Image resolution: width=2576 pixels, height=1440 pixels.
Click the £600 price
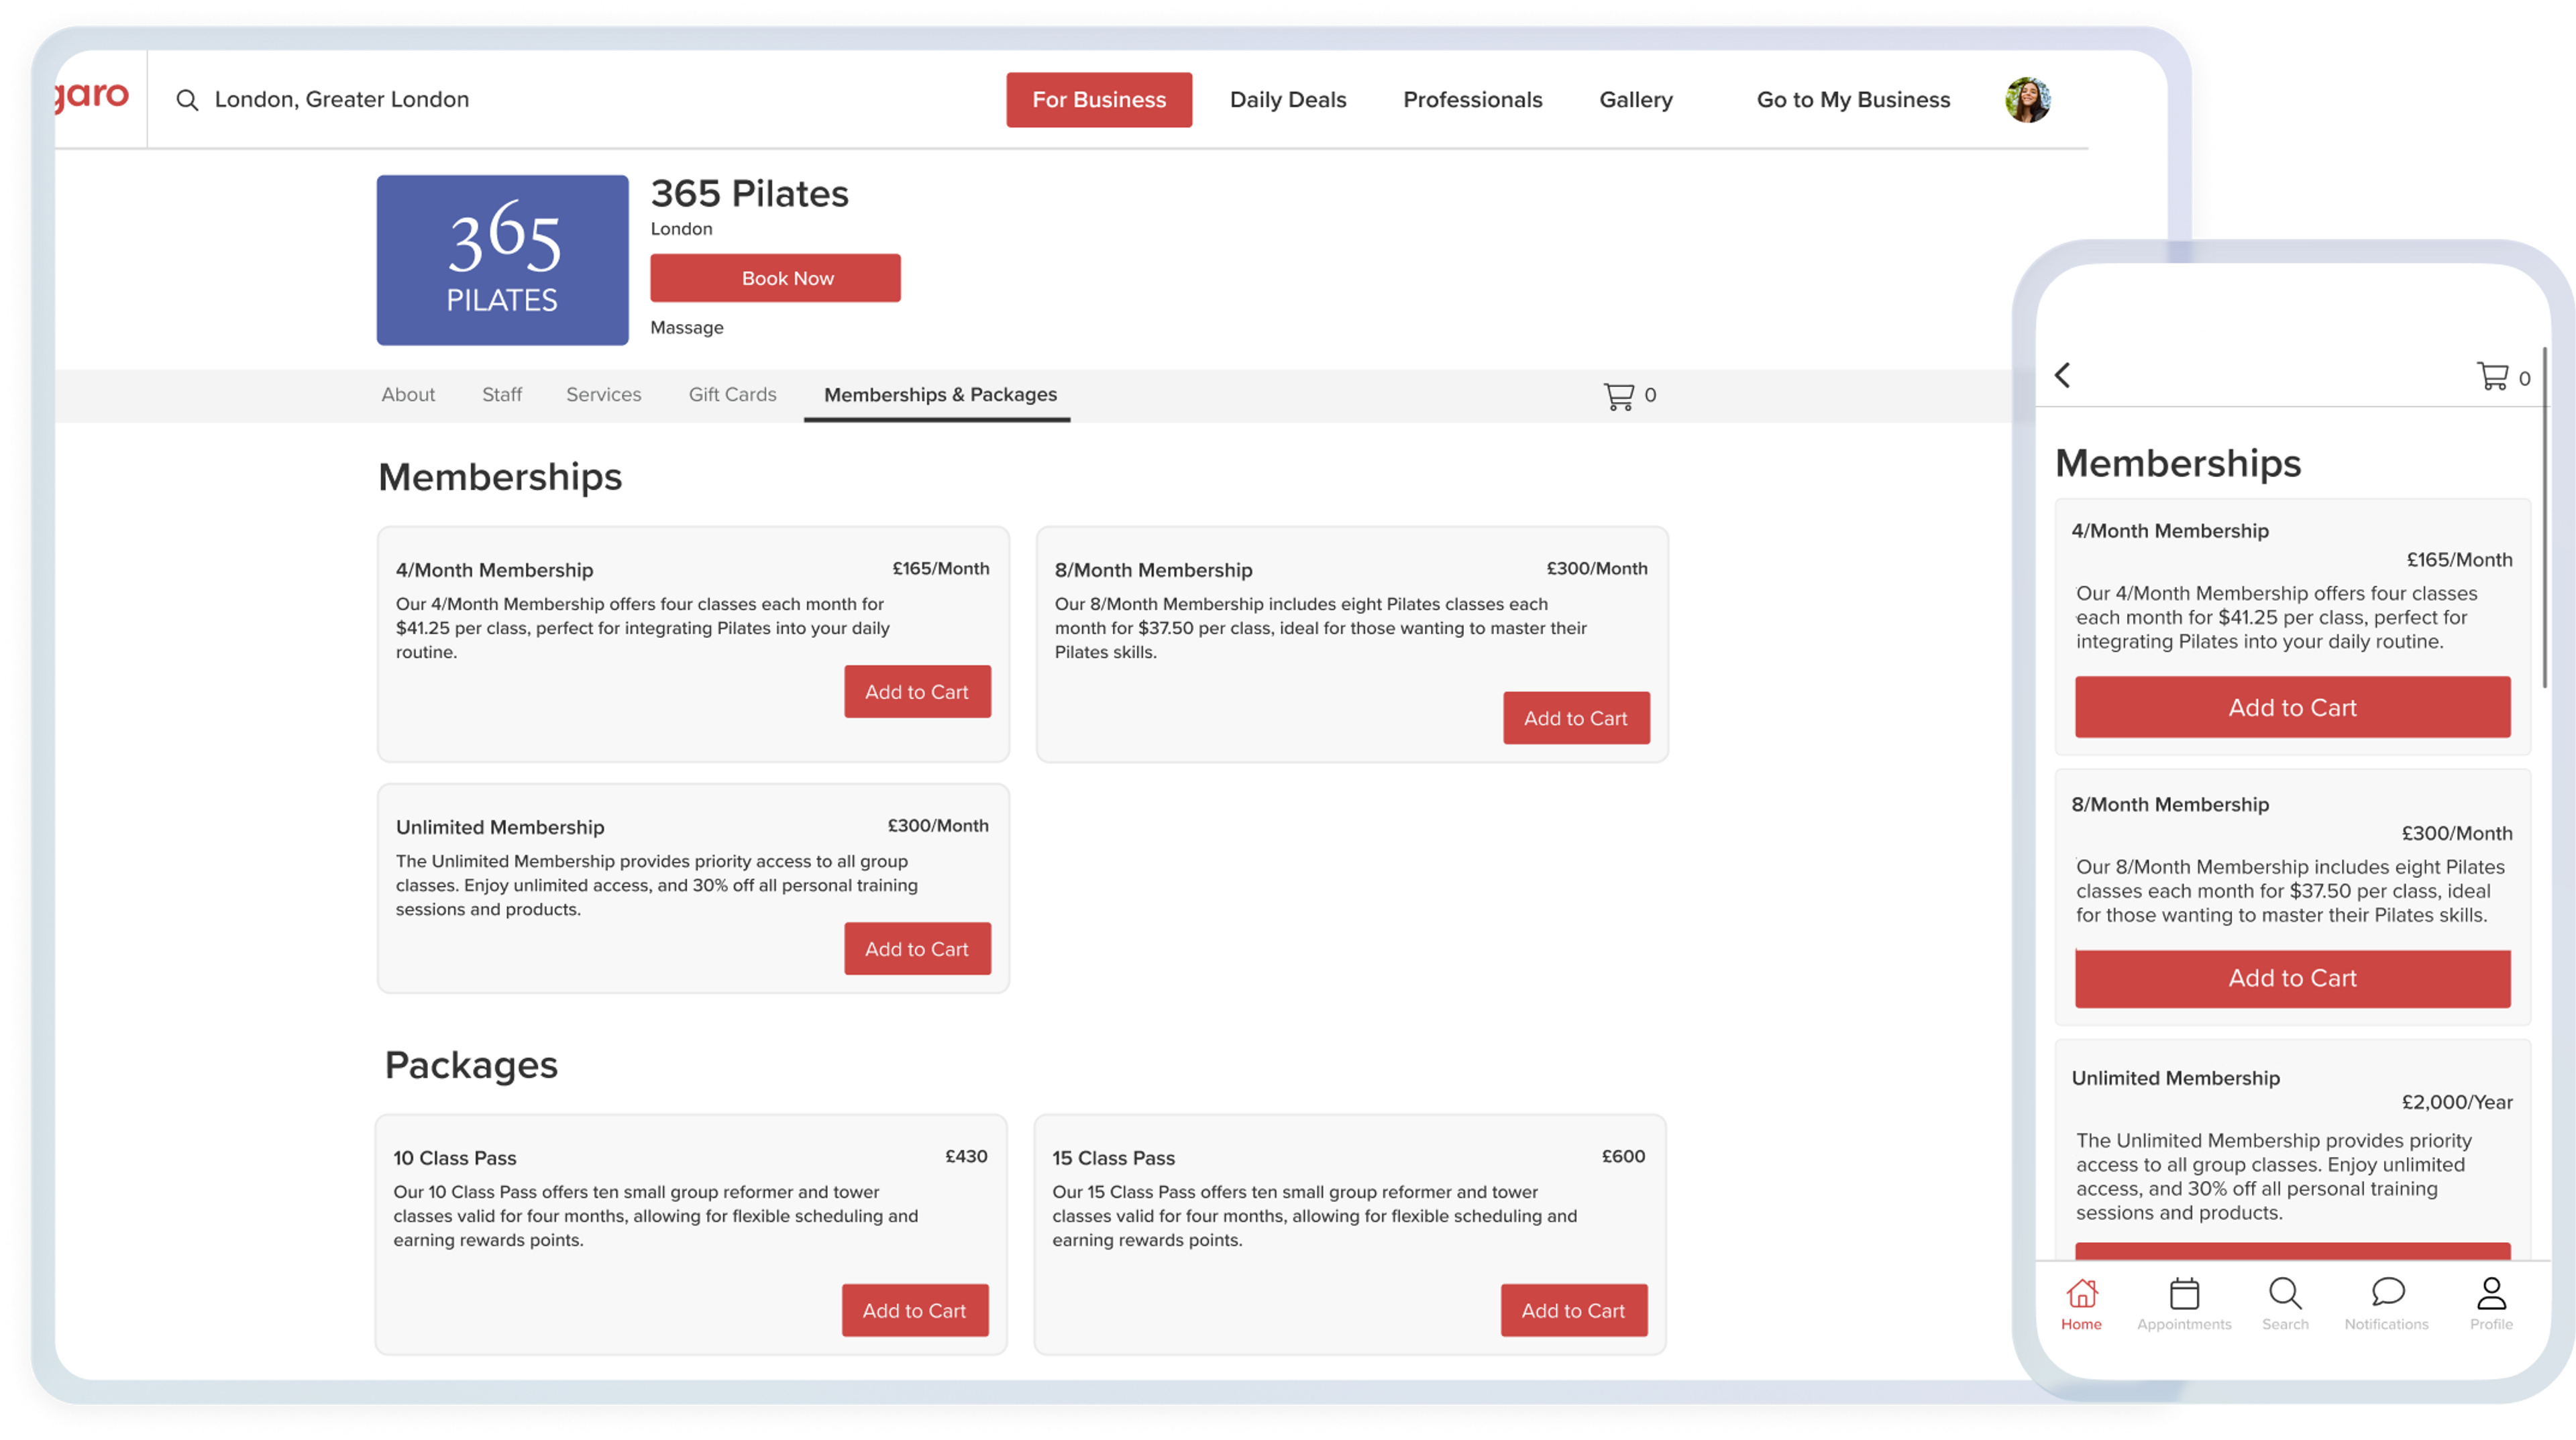coord(1623,1156)
